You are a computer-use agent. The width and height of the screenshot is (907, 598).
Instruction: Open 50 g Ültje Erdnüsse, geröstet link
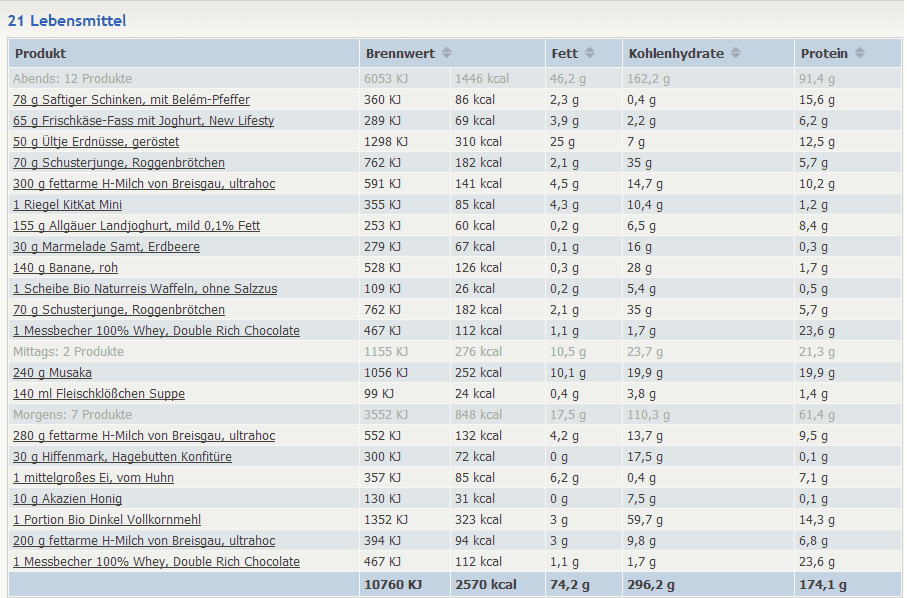(x=96, y=142)
